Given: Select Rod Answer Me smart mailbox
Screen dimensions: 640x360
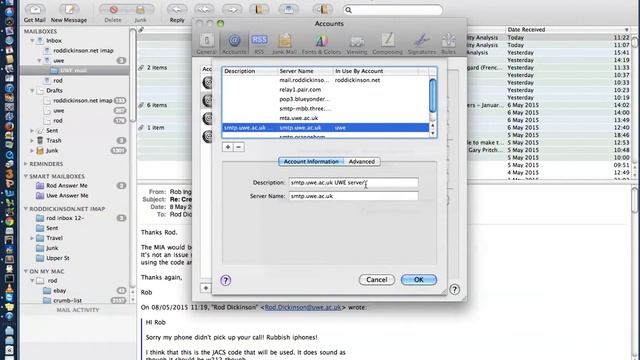Looking at the screenshot, I should pyautogui.click(x=67, y=186).
